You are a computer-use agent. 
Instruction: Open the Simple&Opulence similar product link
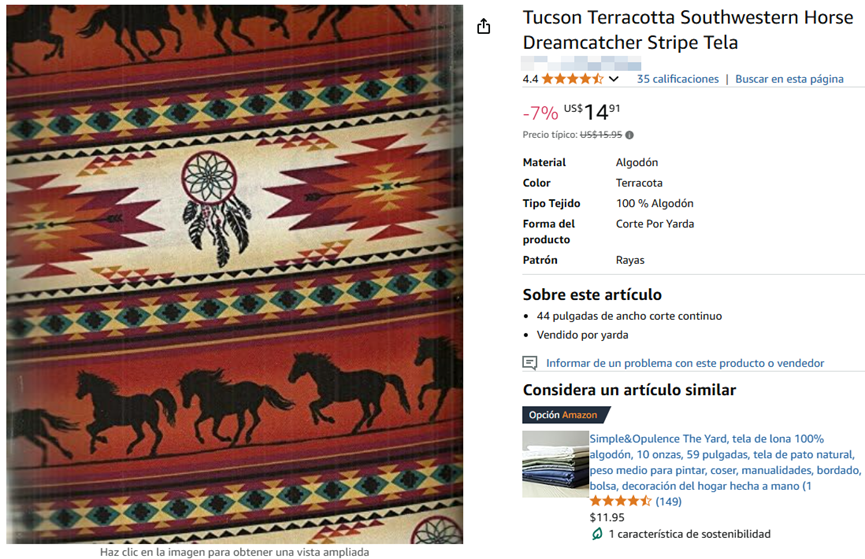pos(725,462)
